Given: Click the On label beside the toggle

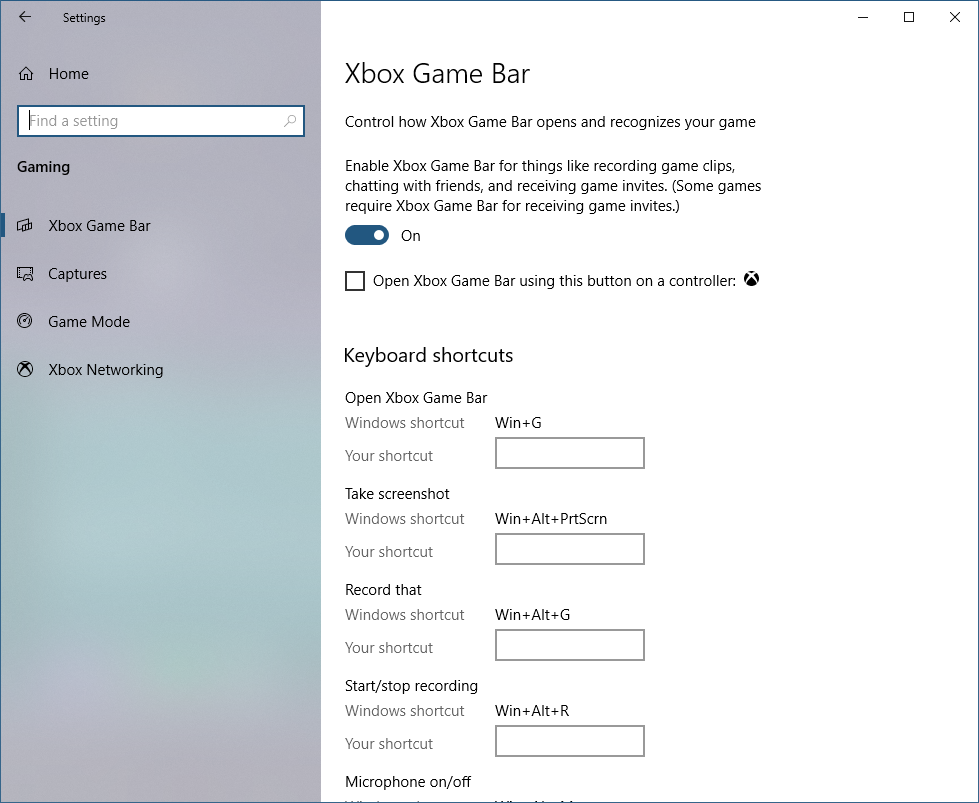Looking at the screenshot, I should 411,236.
